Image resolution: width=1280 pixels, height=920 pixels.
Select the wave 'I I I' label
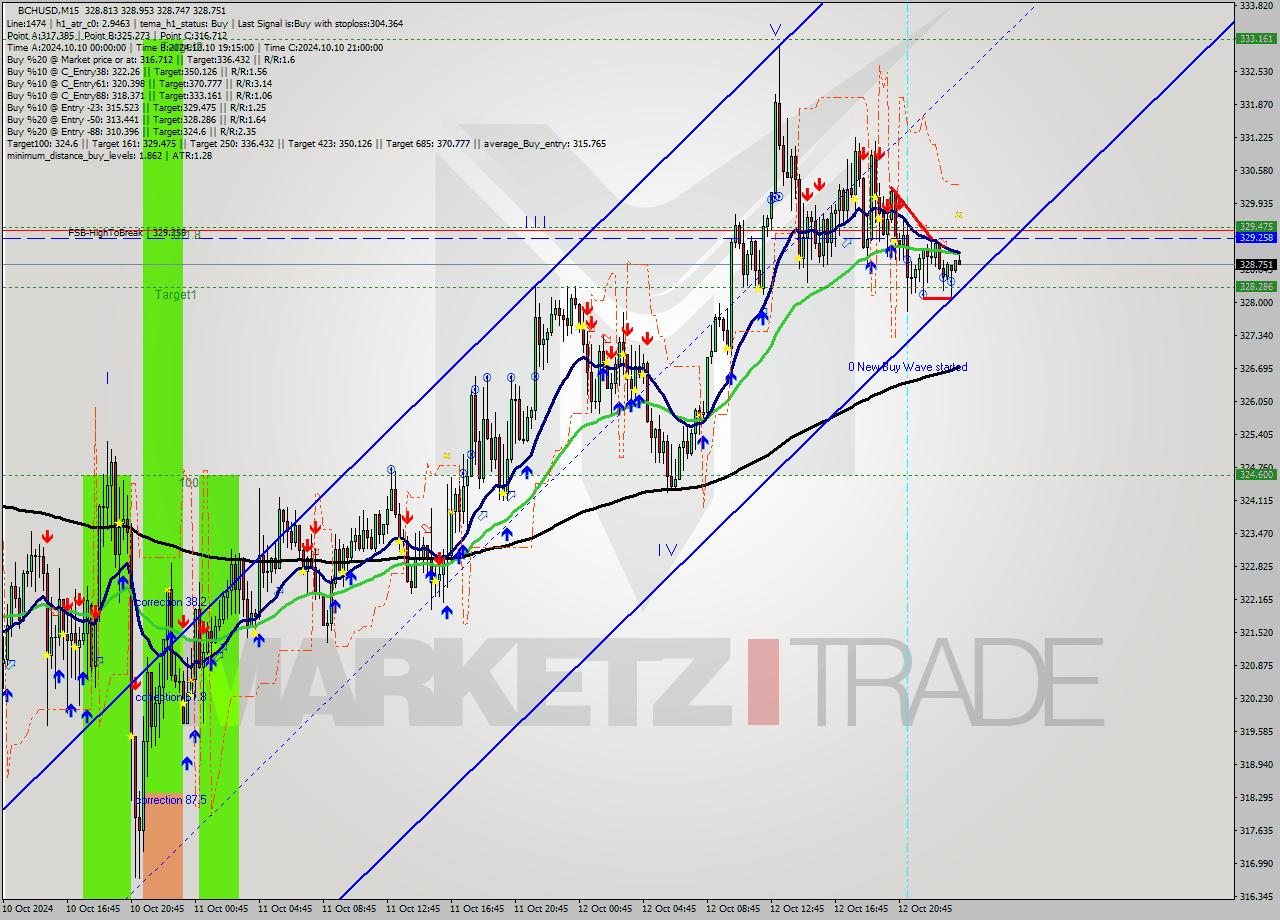pos(535,221)
